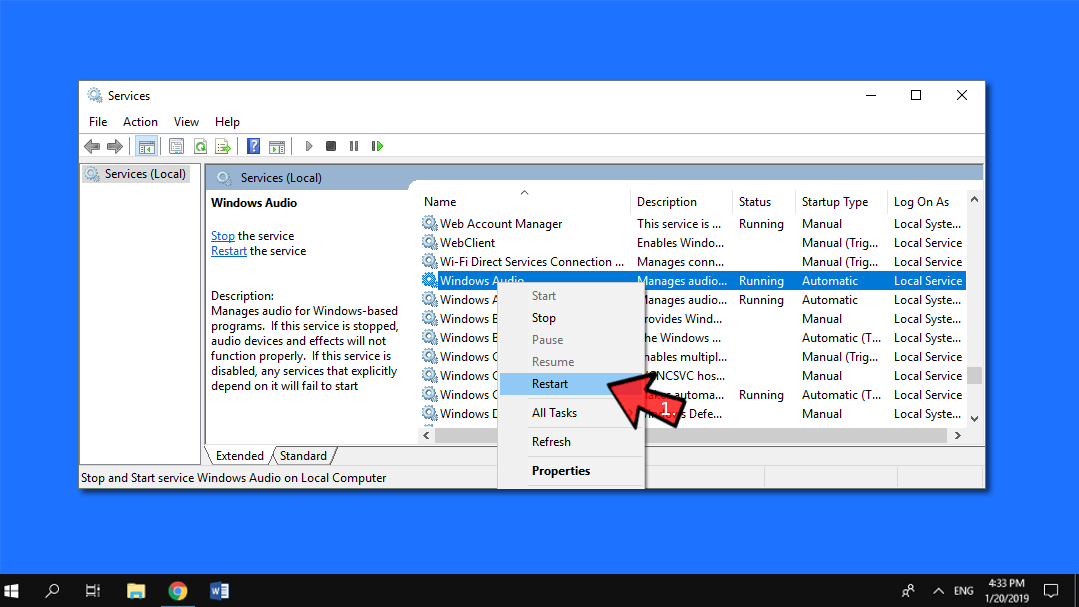Choose Restart from the context menu

550,384
